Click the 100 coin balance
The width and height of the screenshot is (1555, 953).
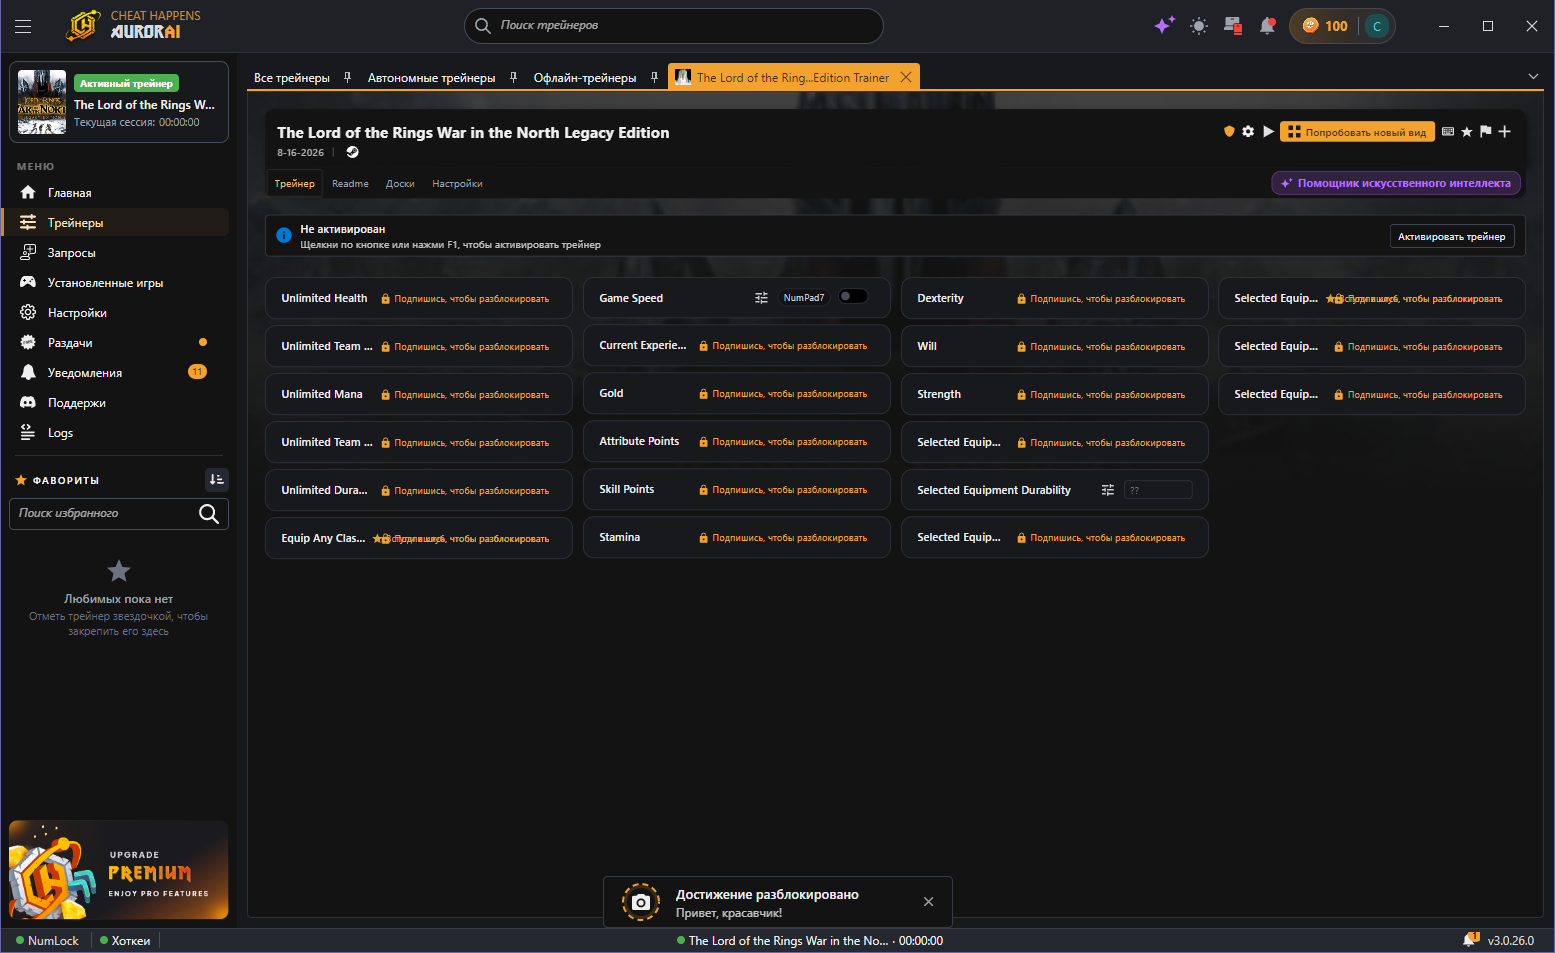(1325, 26)
